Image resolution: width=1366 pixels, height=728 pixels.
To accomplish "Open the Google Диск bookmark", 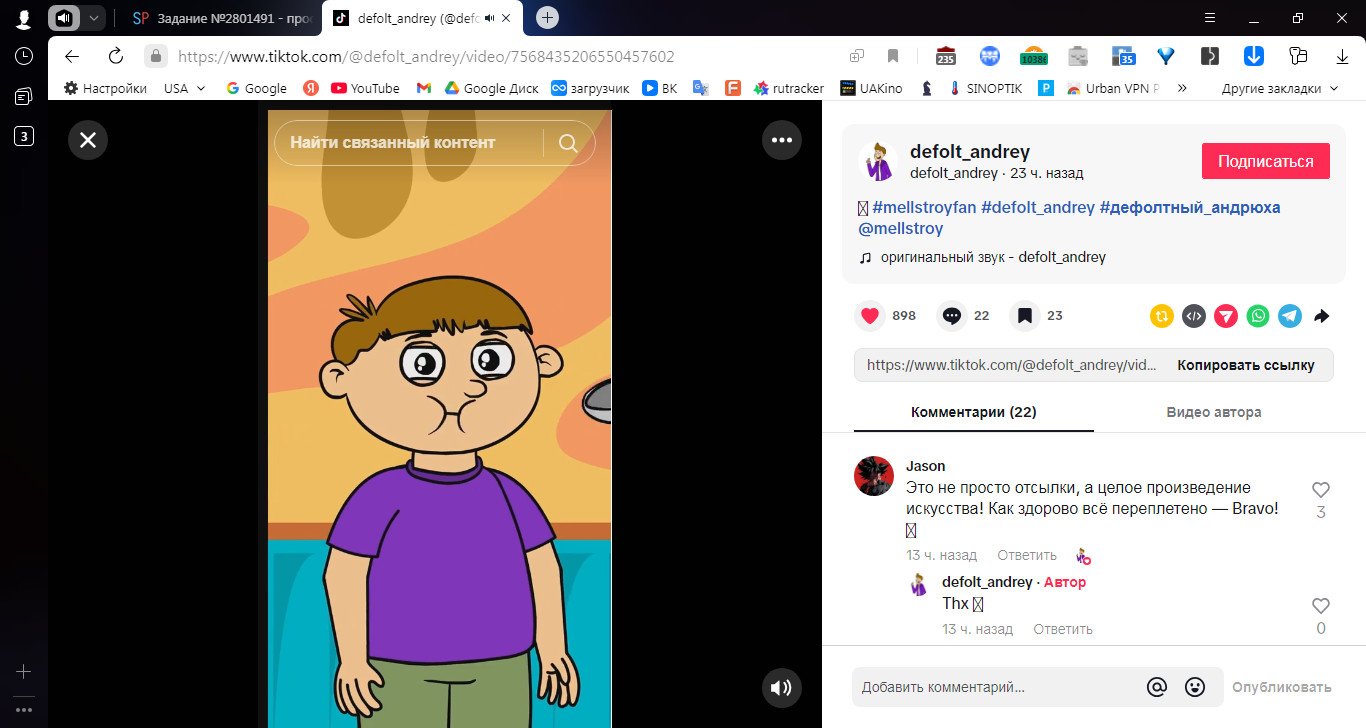I will tap(492, 88).
